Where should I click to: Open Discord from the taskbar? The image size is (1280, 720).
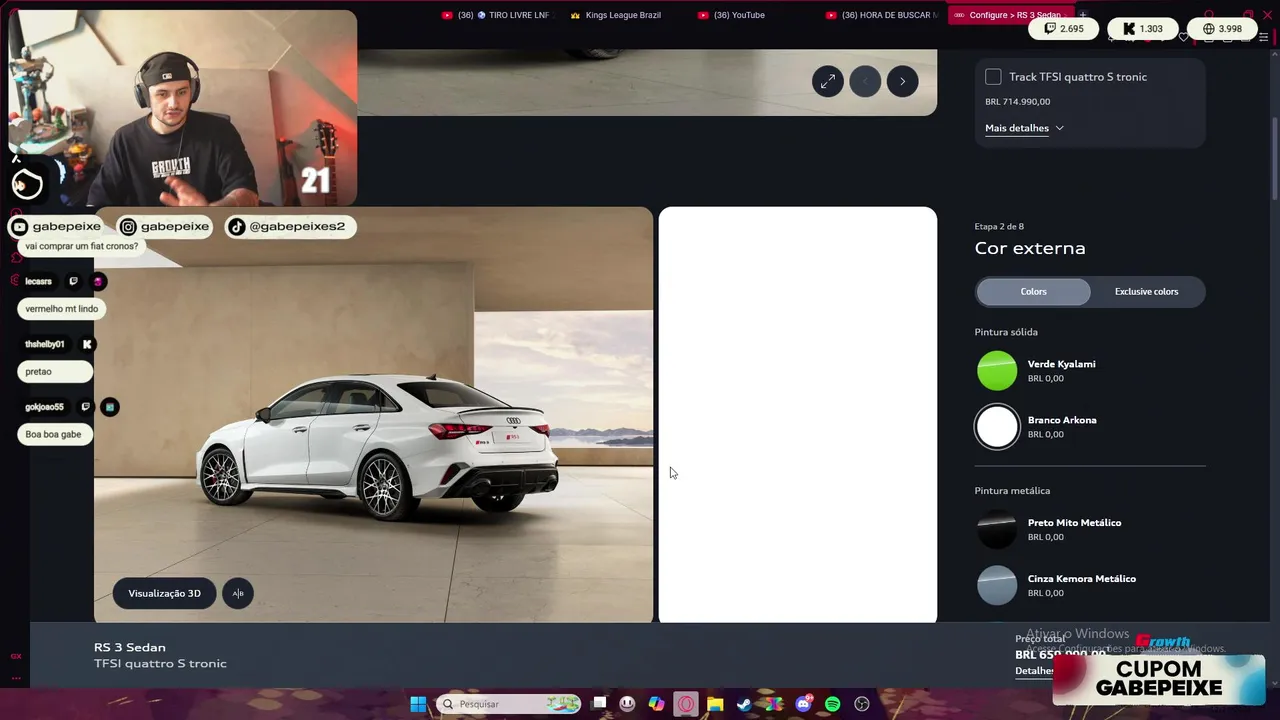pyautogui.click(x=803, y=704)
